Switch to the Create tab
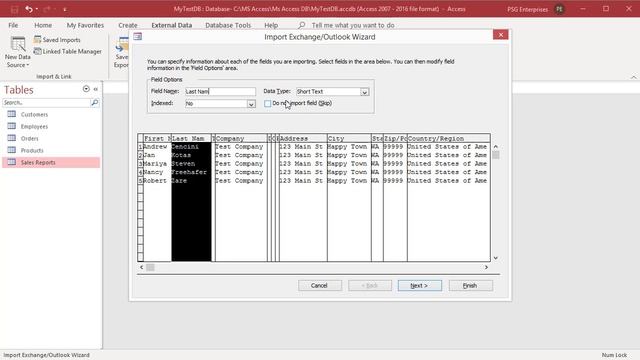Image resolution: width=640 pixels, height=360 pixels. pos(128,25)
